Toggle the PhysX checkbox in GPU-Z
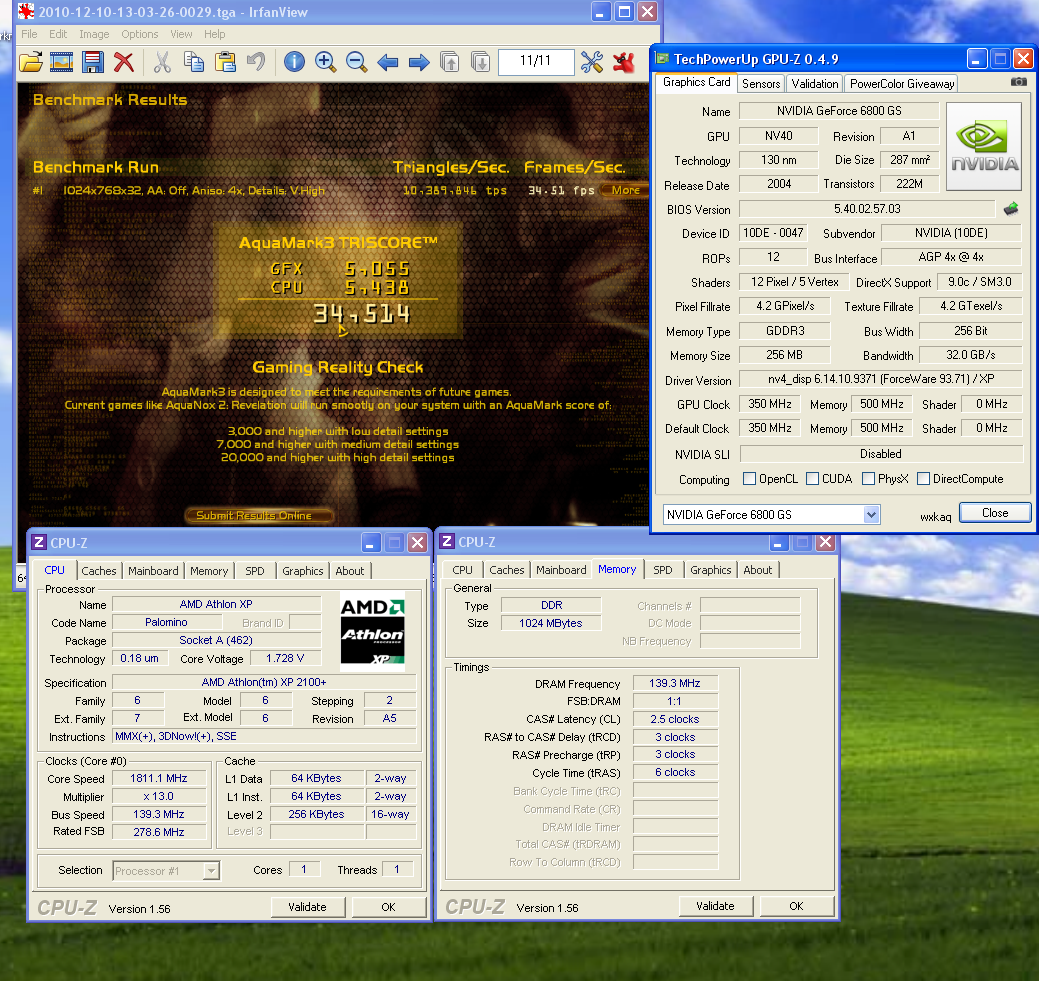 click(868, 479)
